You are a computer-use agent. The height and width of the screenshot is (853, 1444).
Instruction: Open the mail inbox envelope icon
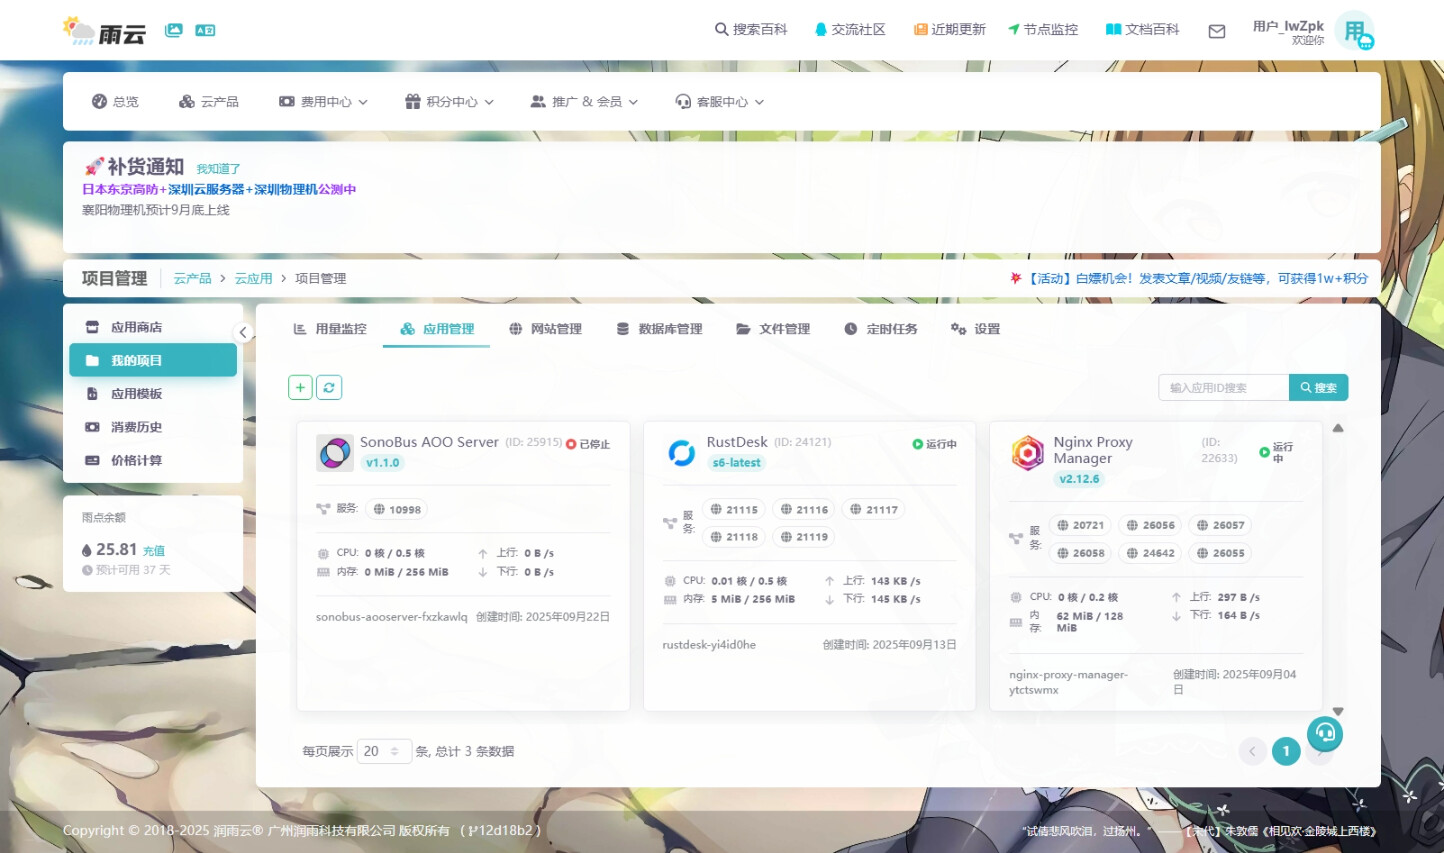click(1216, 31)
